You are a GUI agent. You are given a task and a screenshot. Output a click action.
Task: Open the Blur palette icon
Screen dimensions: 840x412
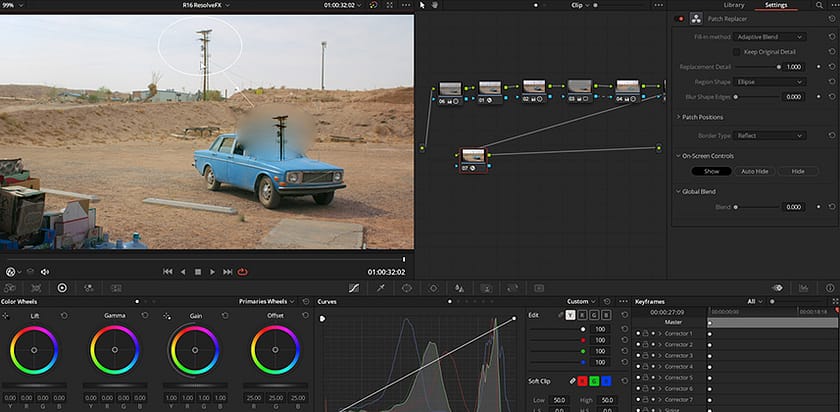pos(459,288)
